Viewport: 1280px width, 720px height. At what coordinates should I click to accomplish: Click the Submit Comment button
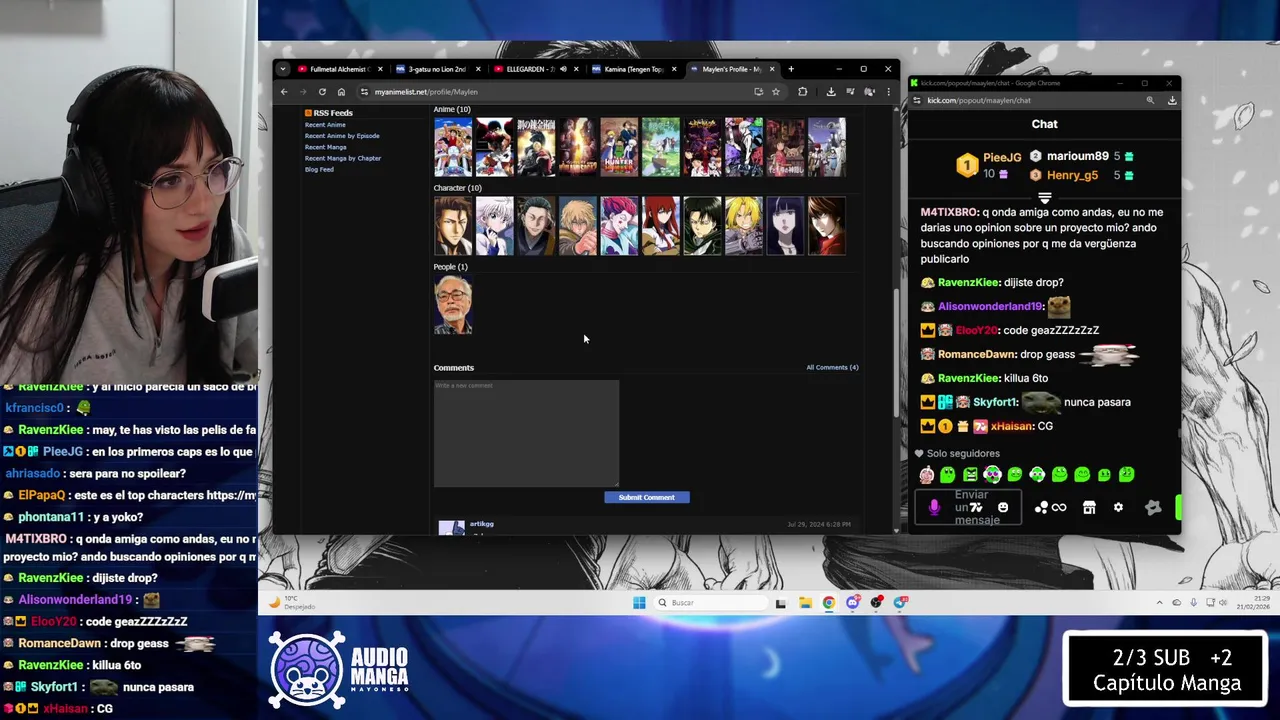pos(646,497)
